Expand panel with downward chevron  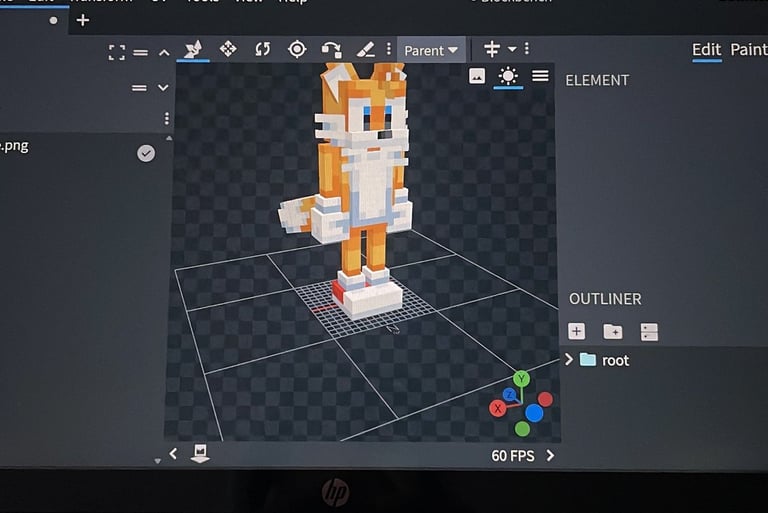pyautogui.click(x=163, y=88)
